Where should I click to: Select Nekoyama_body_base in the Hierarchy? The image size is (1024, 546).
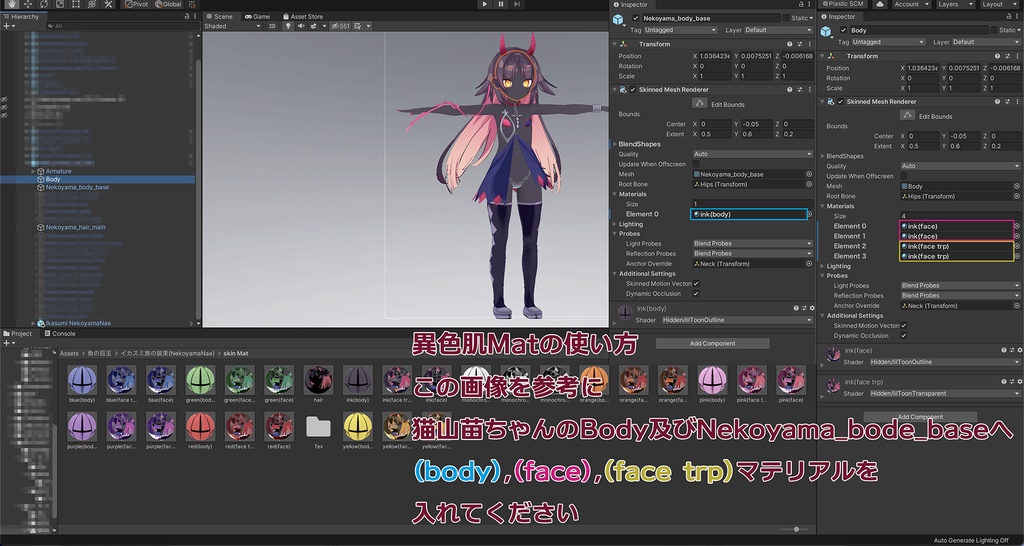(77, 187)
